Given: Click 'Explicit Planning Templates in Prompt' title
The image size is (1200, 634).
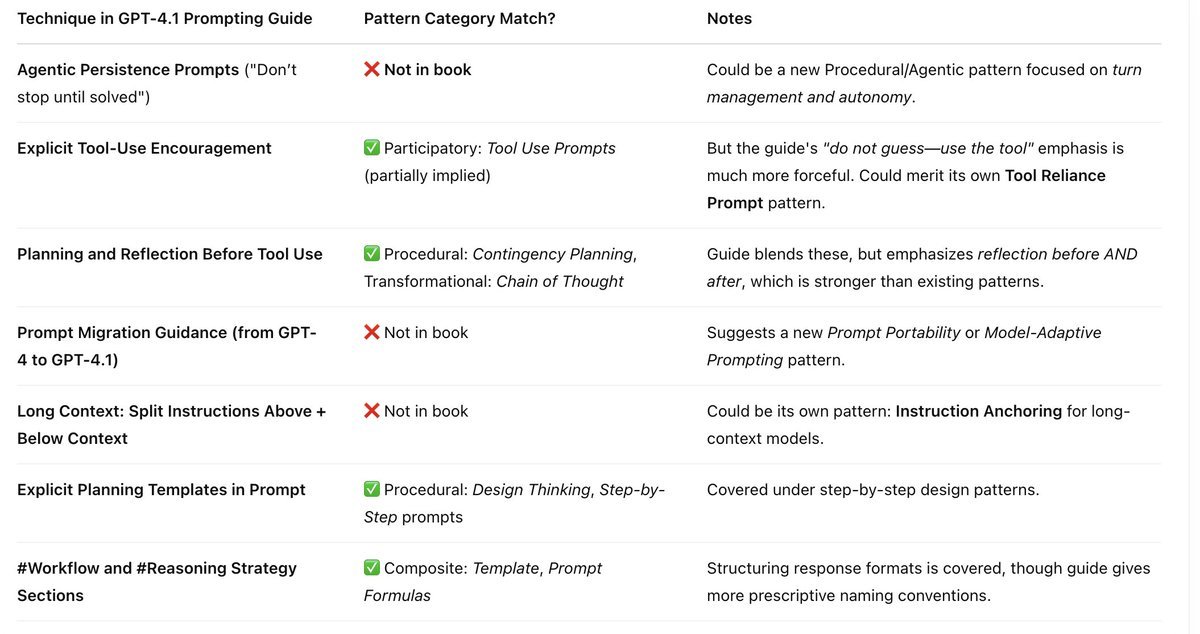Looking at the screenshot, I should 161,490.
